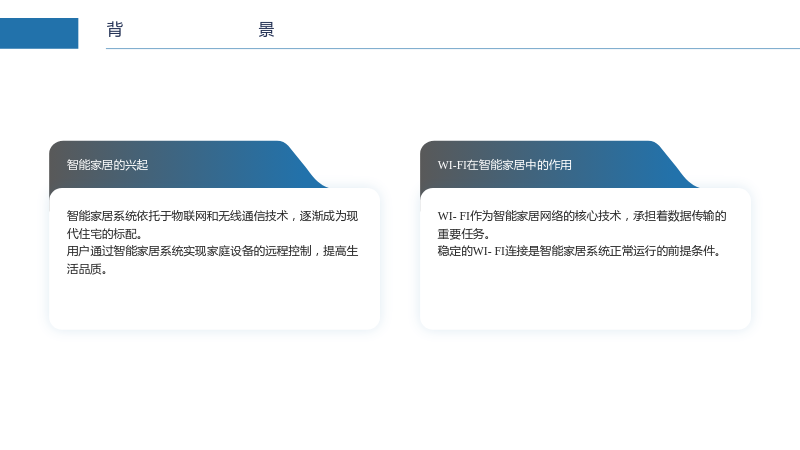Screen dimensions: 800x450
Task: Click the thin blue line under the title
Action: 453,48
